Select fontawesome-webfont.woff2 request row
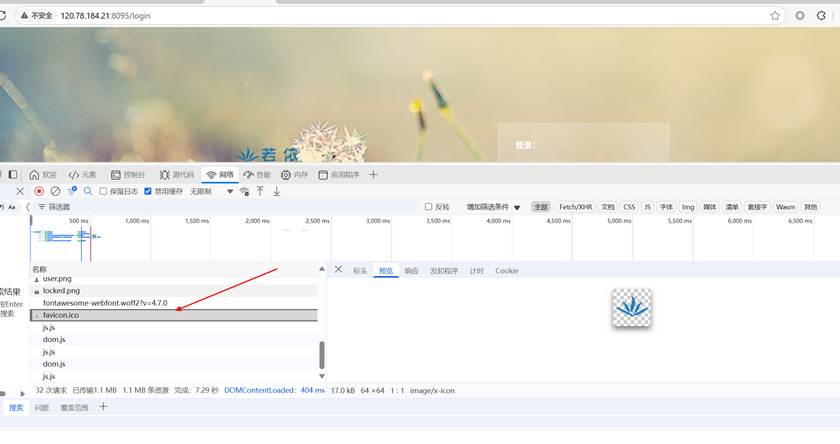The image size is (840, 444). 174,303
